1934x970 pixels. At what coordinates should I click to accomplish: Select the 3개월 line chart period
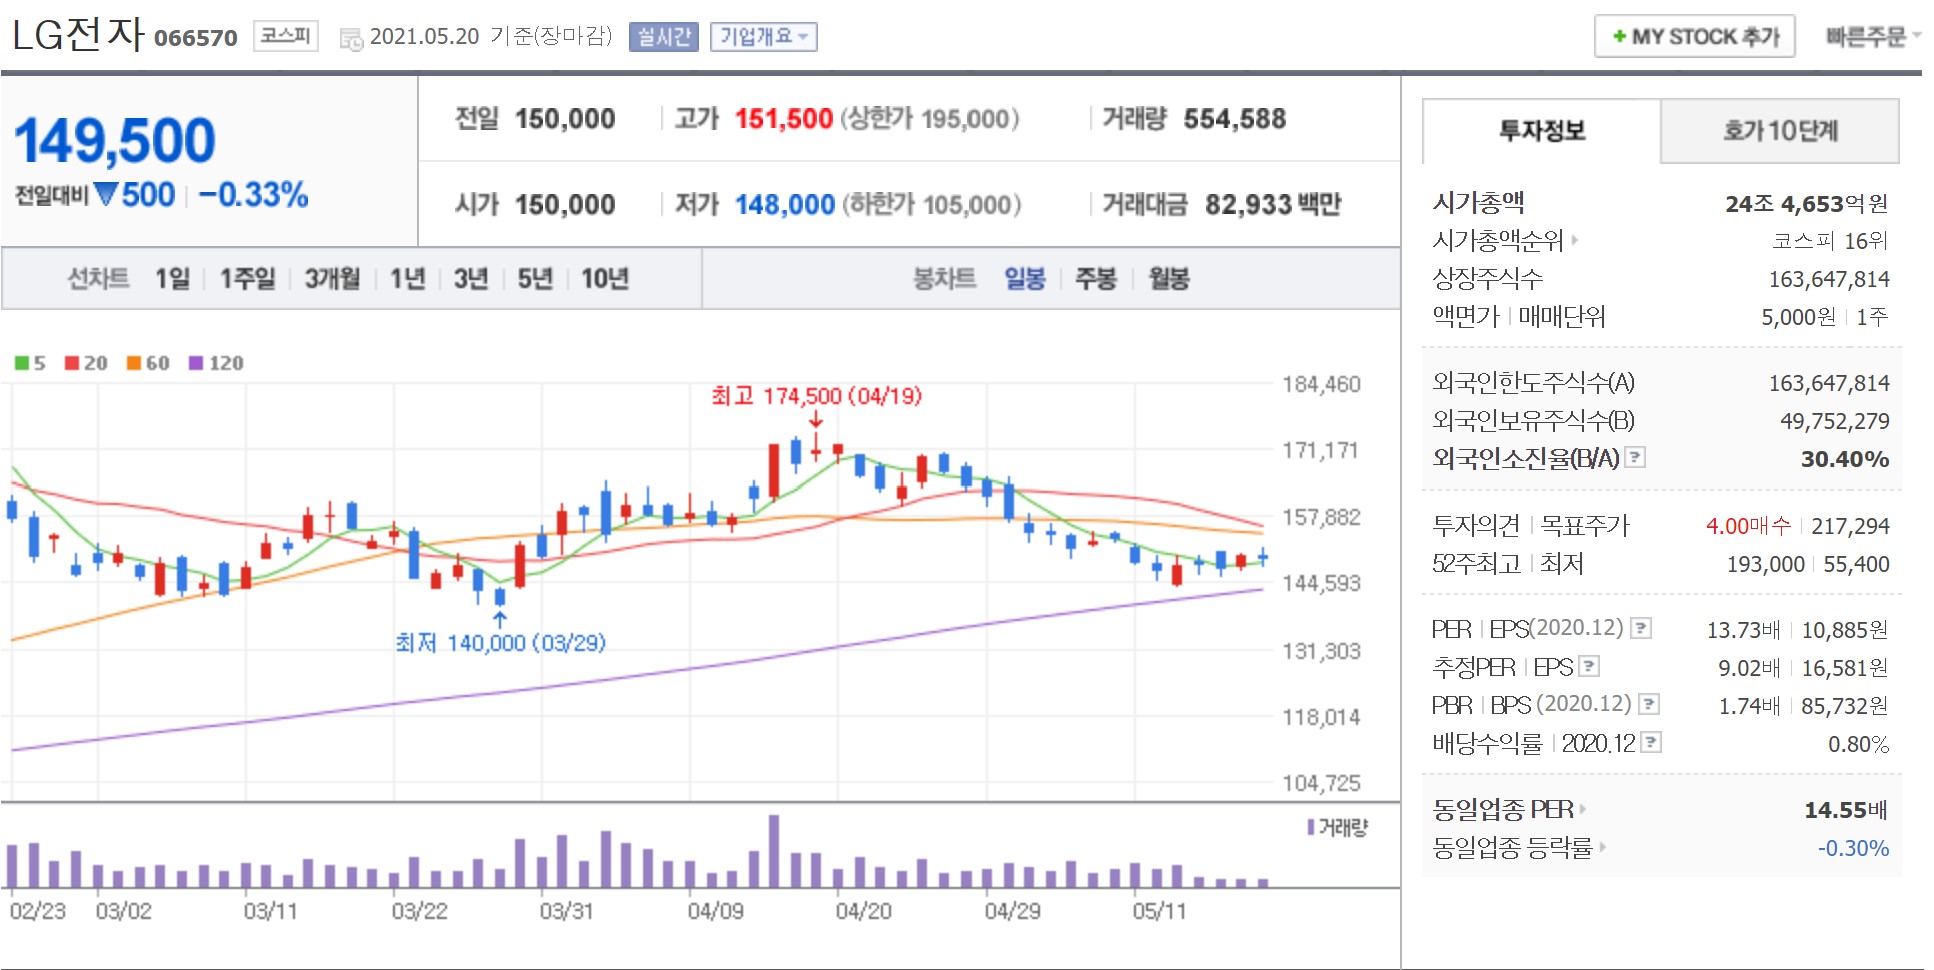click(x=332, y=278)
